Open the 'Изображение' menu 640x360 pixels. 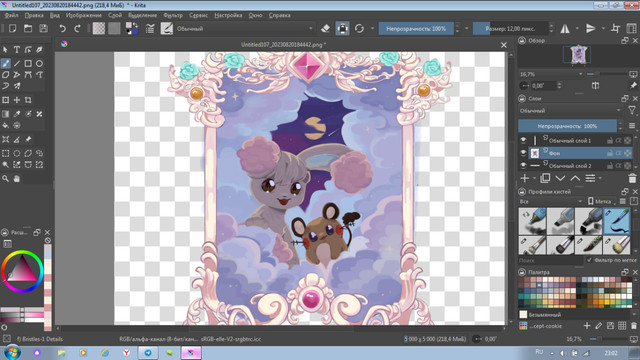coord(84,16)
